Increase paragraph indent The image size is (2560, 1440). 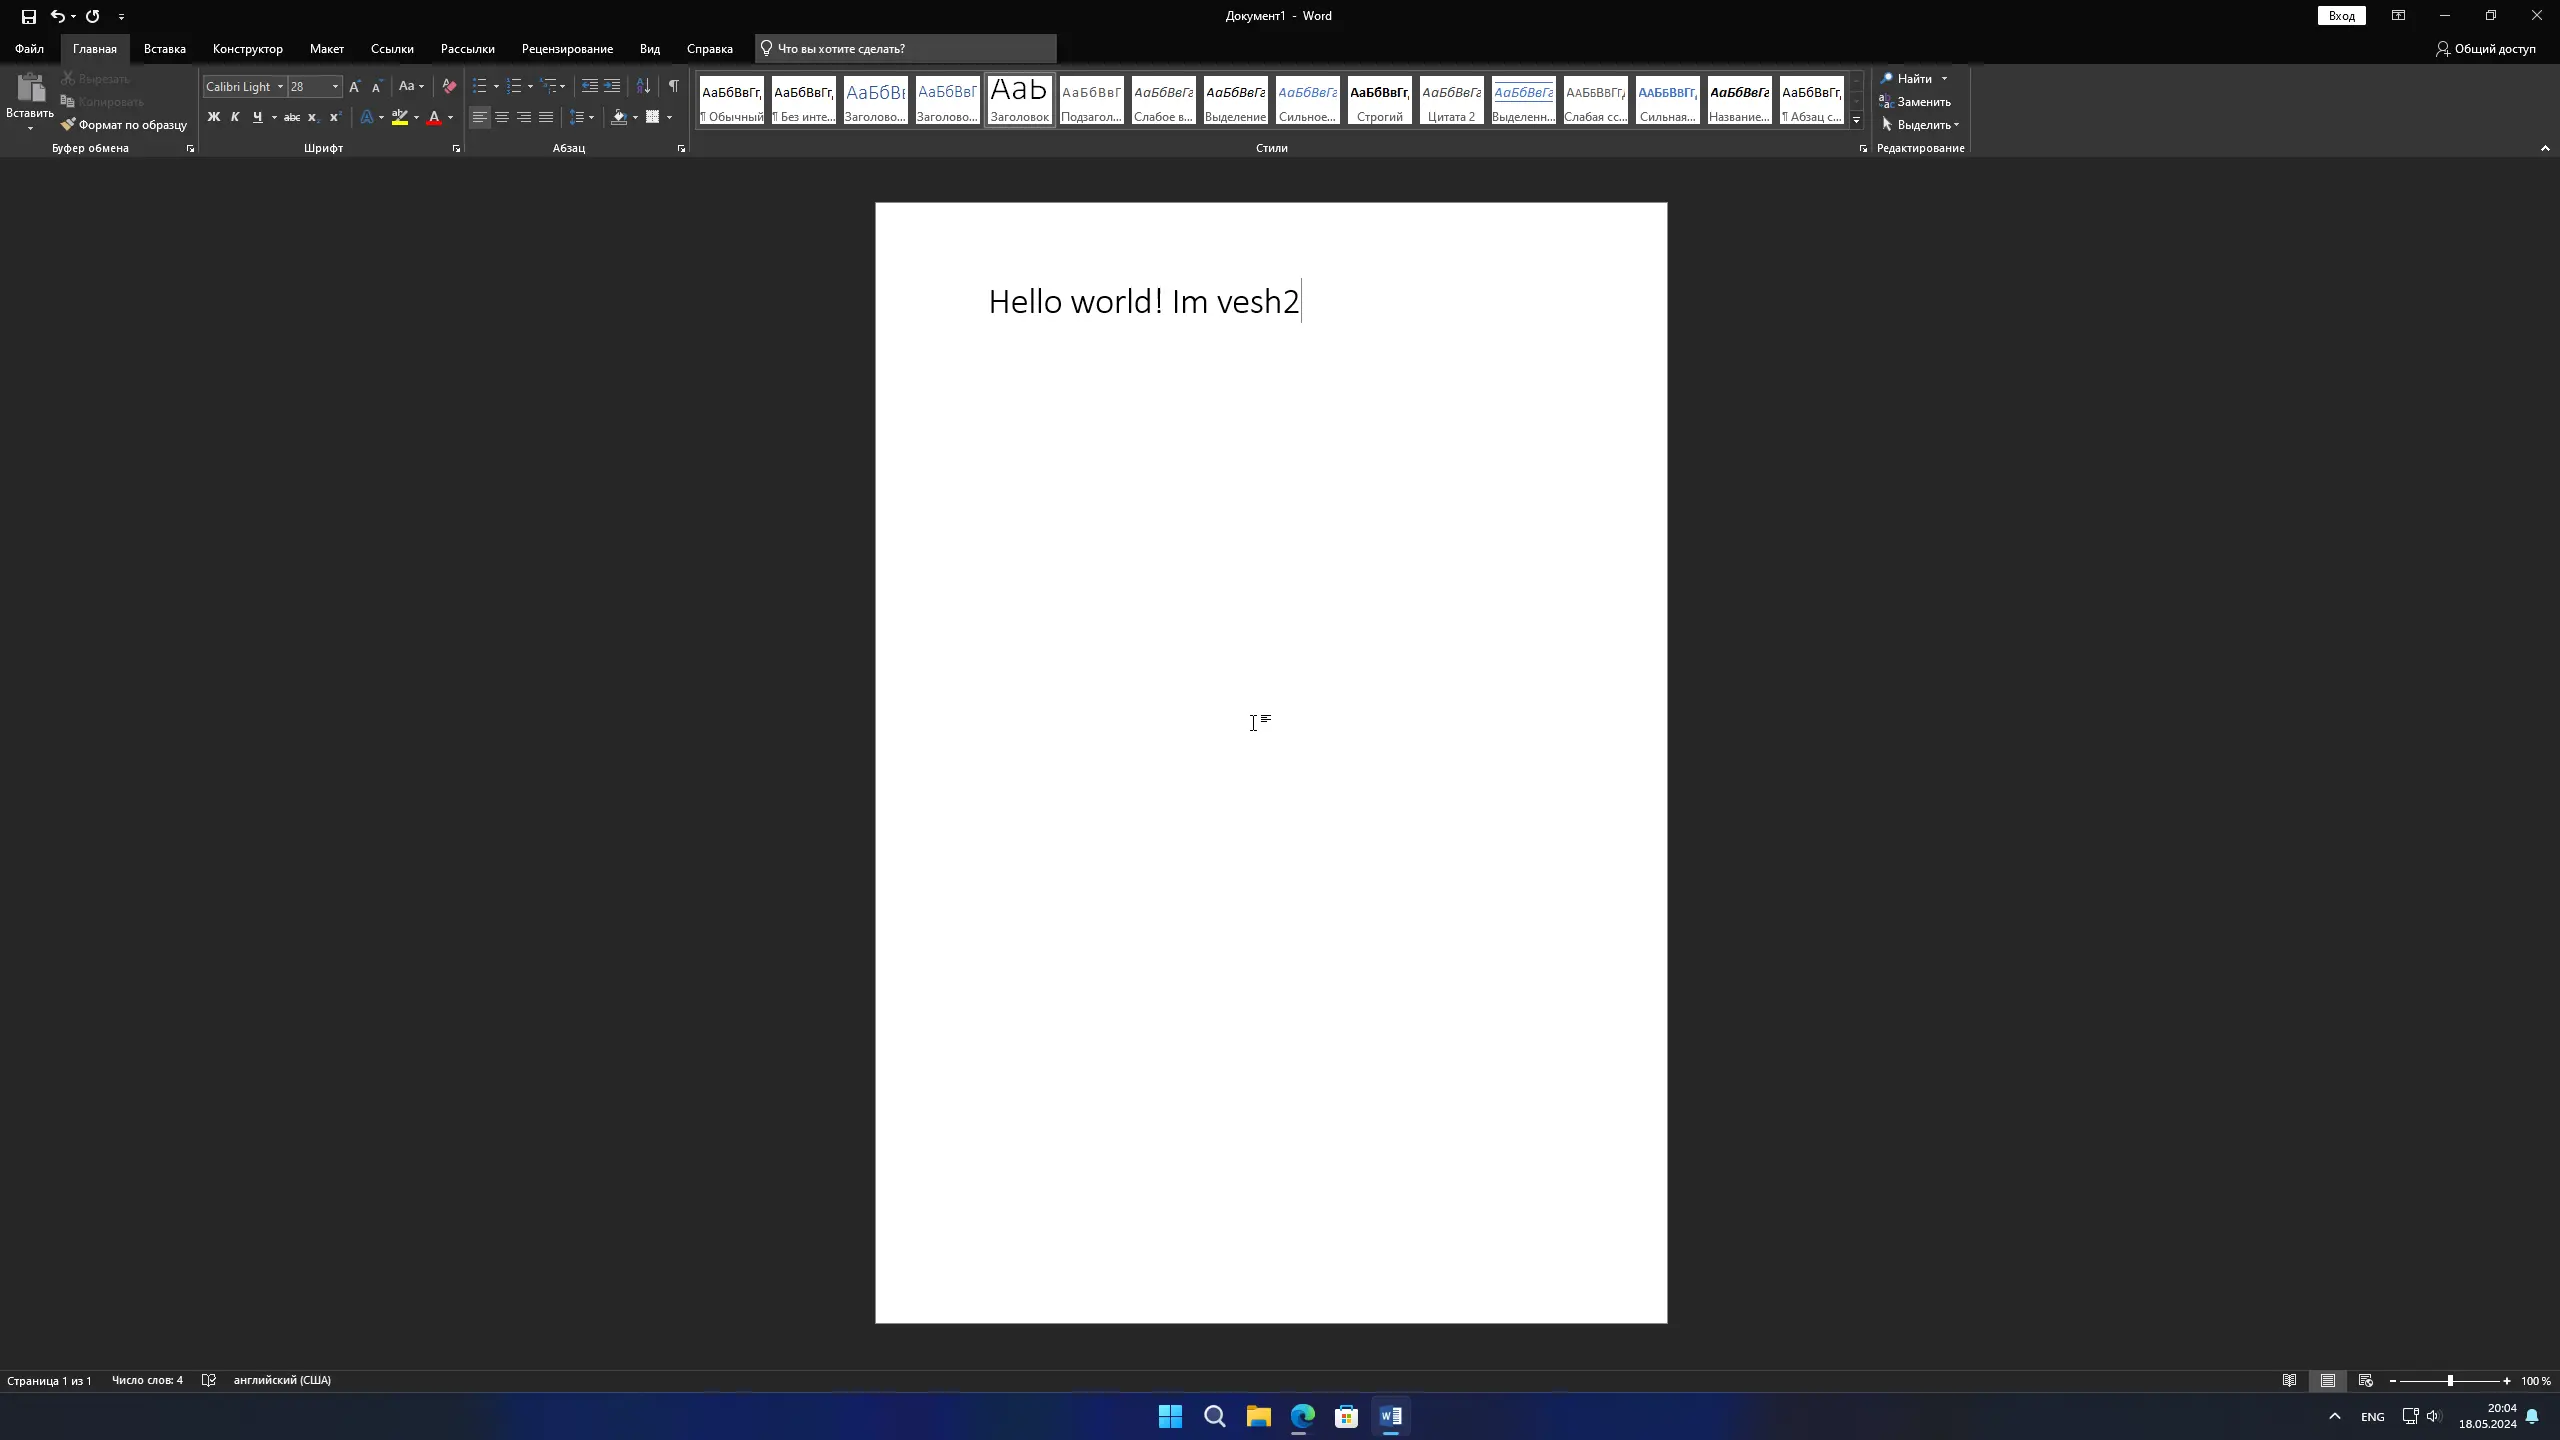(x=612, y=86)
